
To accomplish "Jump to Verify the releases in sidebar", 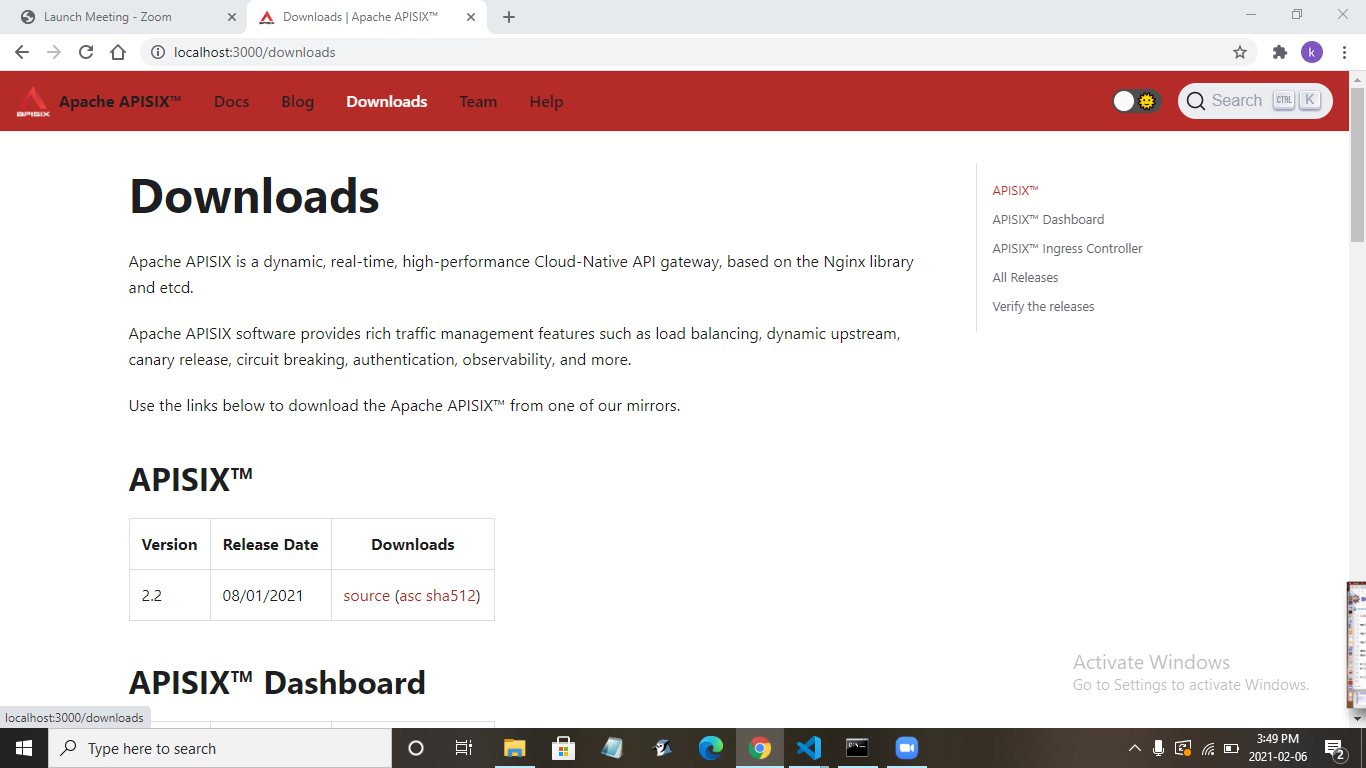I will coord(1043,306).
